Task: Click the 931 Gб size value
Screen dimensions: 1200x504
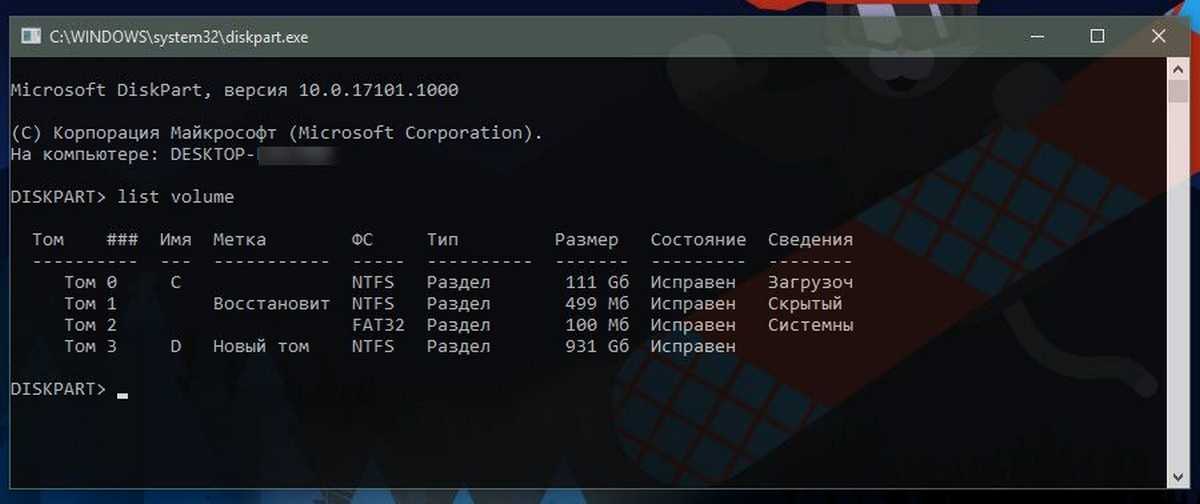Action: point(596,347)
